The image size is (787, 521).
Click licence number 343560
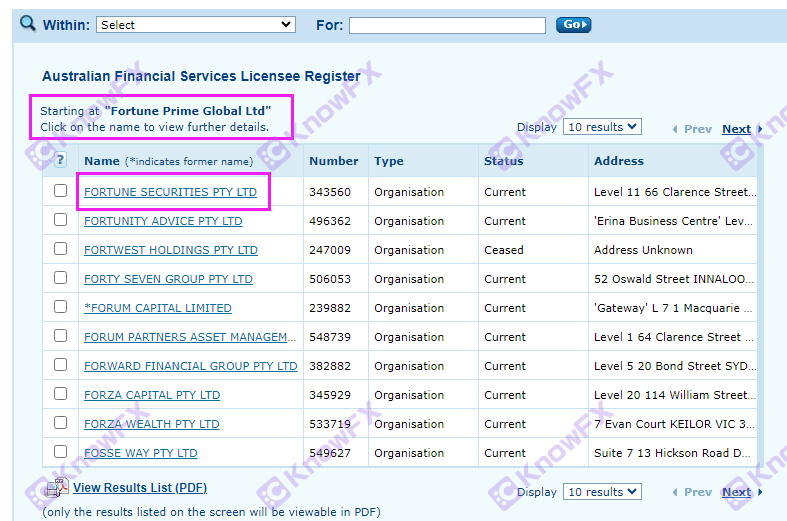click(330, 192)
